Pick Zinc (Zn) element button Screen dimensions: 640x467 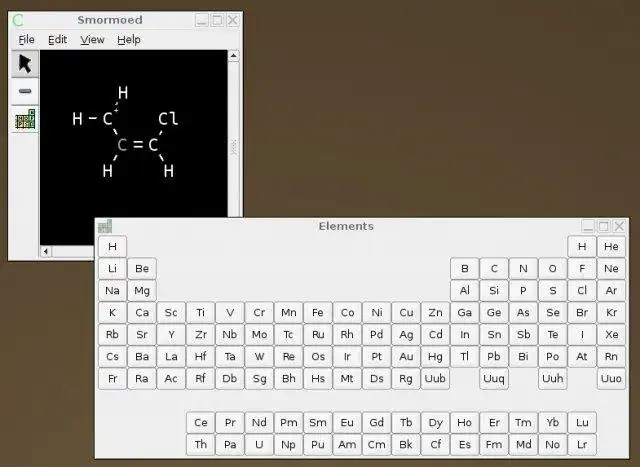[435, 313]
